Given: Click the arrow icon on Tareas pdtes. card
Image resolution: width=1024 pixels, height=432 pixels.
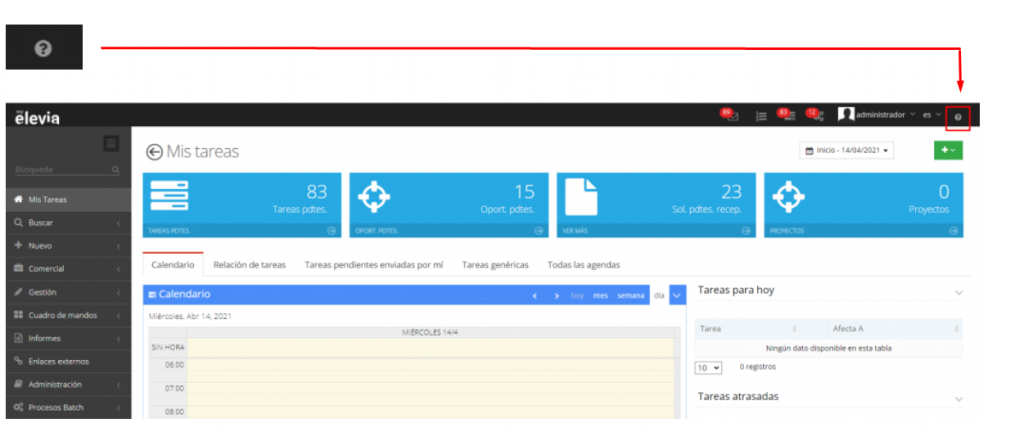Looking at the screenshot, I should pyautogui.click(x=331, y=231).
